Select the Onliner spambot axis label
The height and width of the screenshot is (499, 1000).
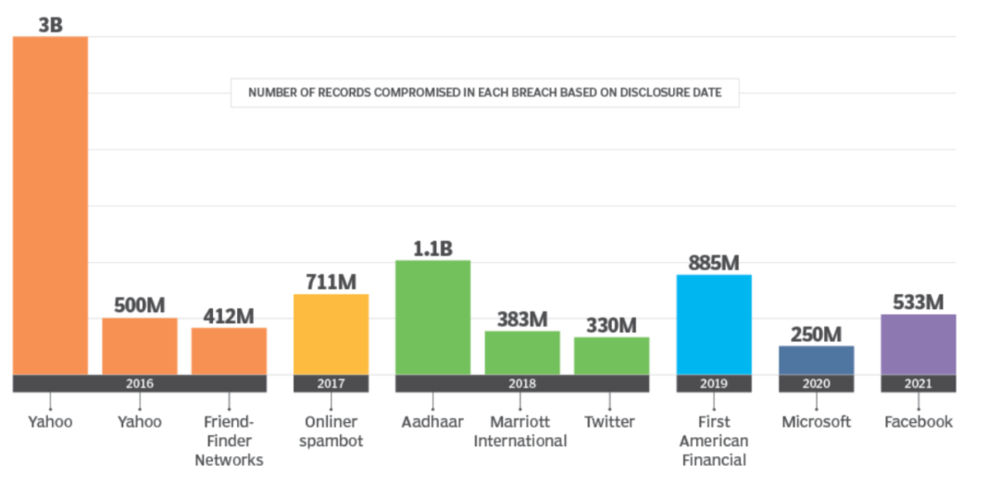330,431
